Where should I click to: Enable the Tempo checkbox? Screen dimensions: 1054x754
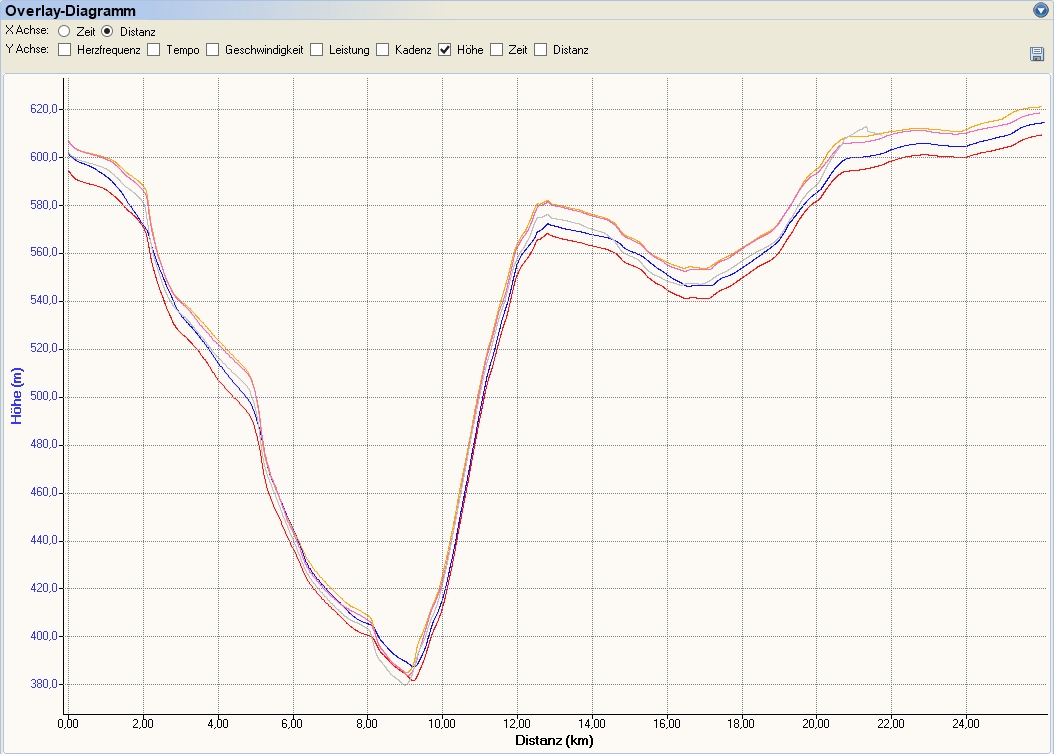(154, 50)
